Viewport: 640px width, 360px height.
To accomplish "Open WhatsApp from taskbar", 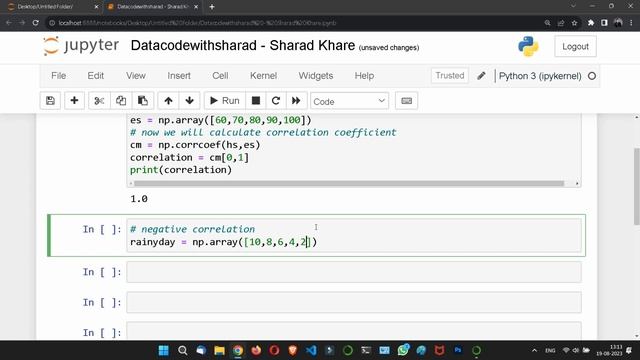I will 403,350.
